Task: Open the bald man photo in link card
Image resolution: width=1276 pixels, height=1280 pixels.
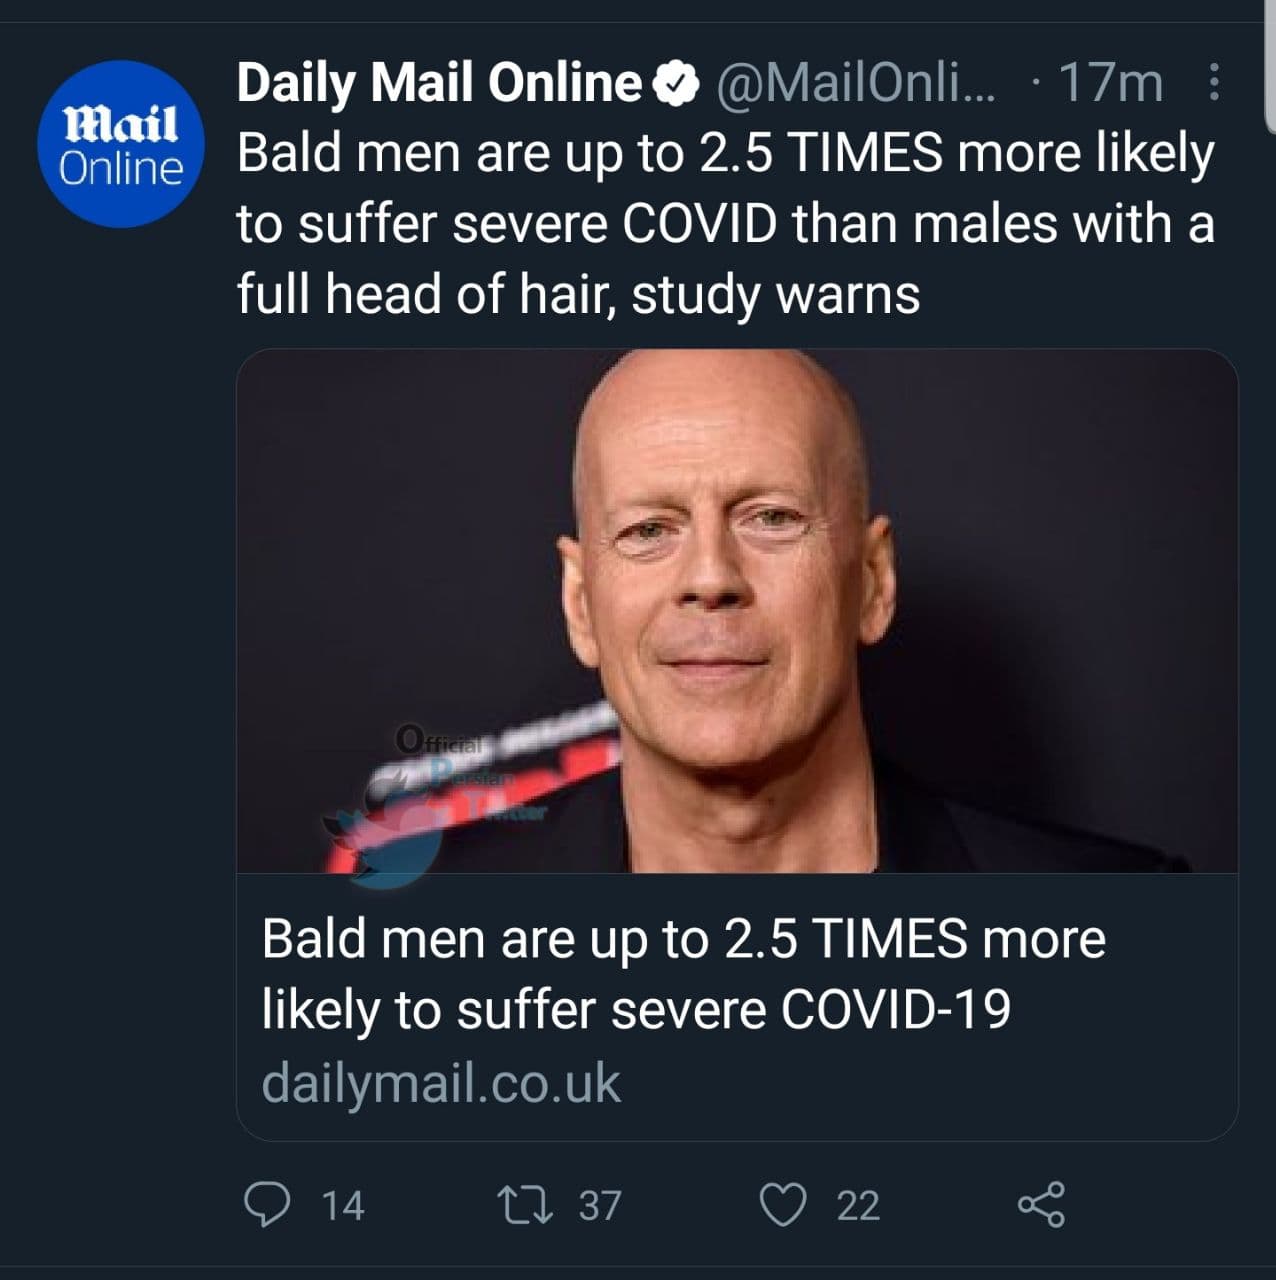Action: pos(737,610)
